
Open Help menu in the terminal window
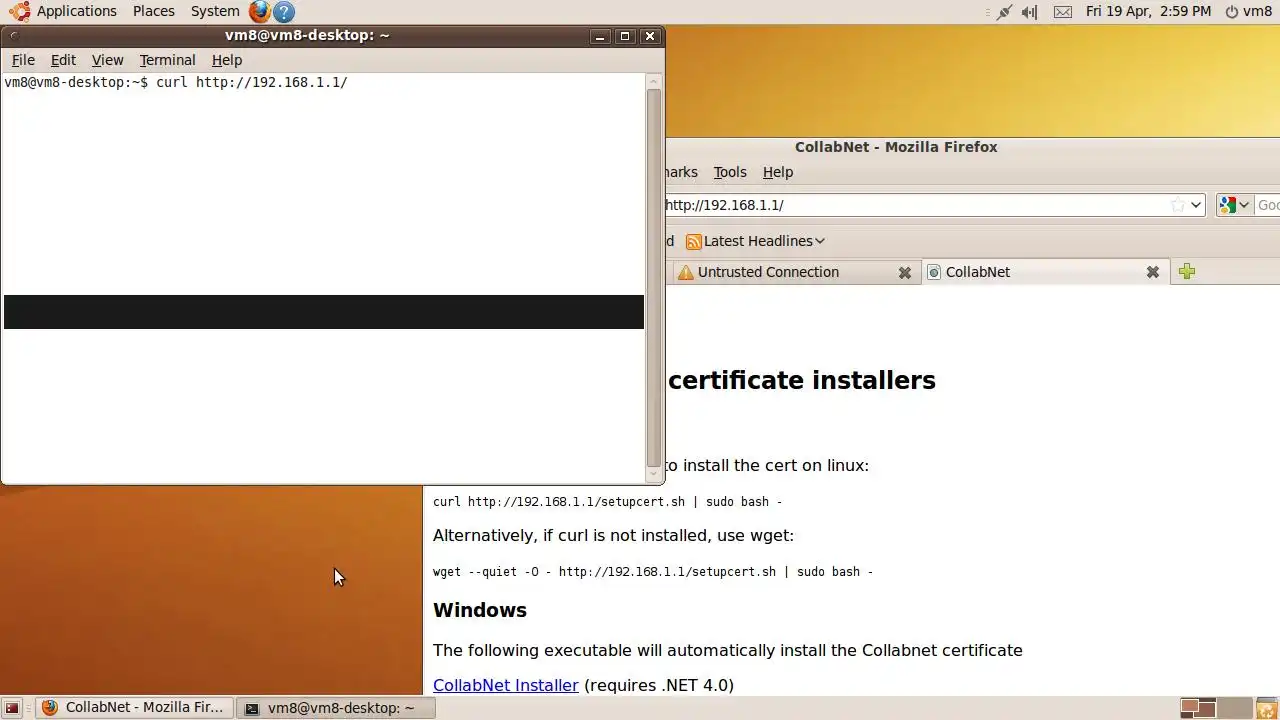pos(227,60)
